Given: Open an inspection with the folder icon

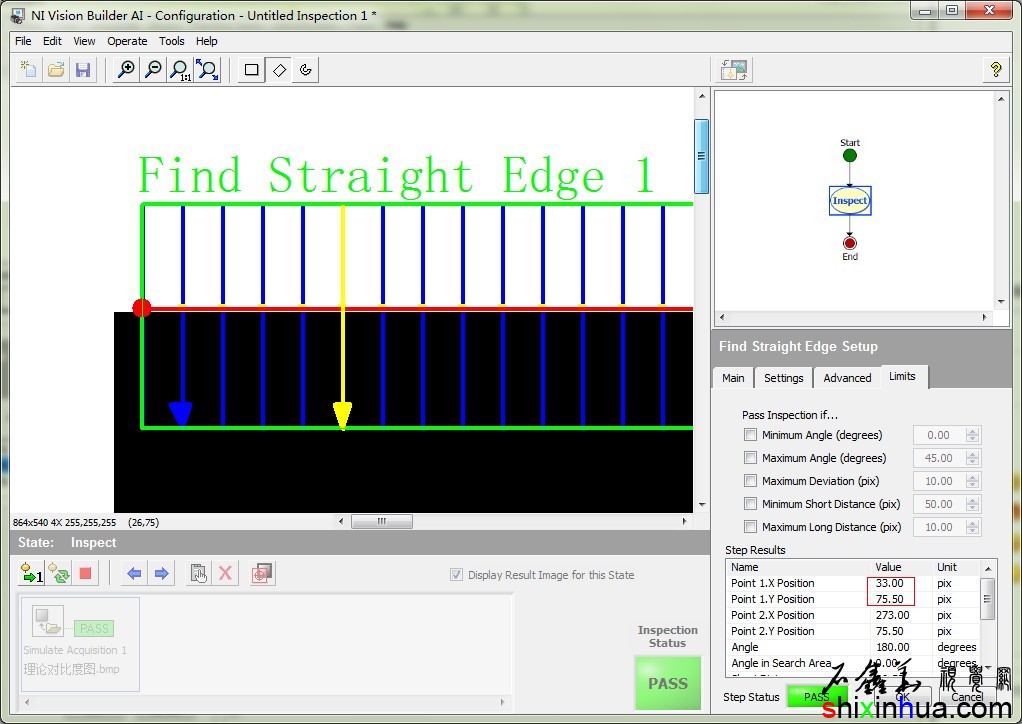Looking at the screenshot, I should tap(56, 70).
